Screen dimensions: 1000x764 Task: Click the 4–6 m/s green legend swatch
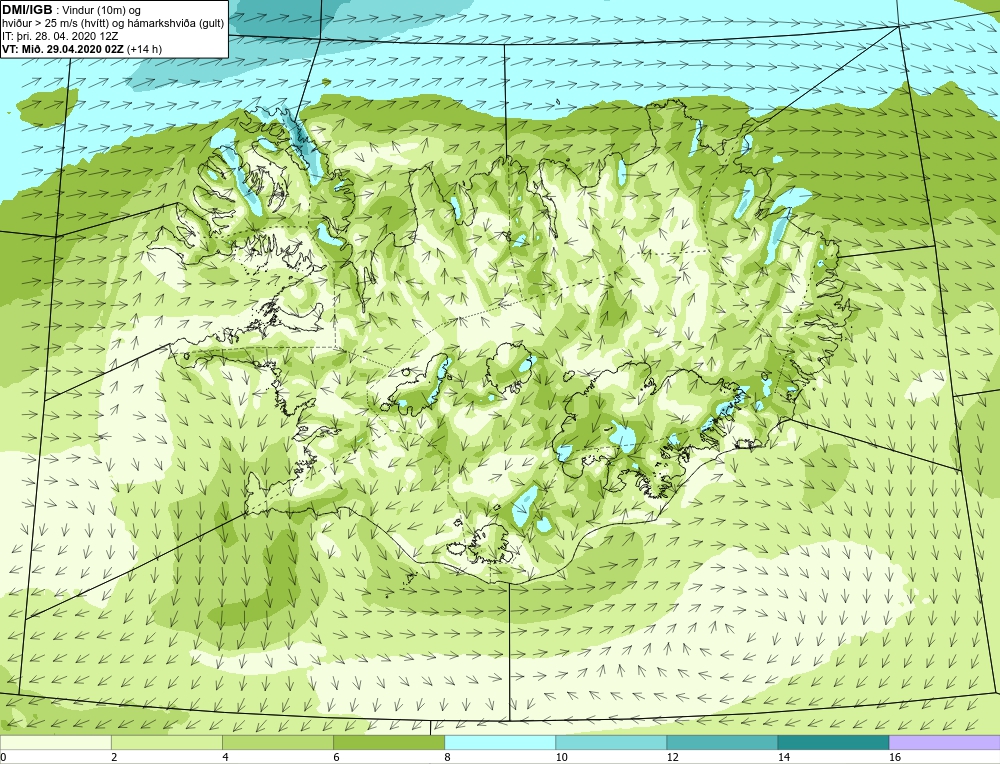click(278, 742)
